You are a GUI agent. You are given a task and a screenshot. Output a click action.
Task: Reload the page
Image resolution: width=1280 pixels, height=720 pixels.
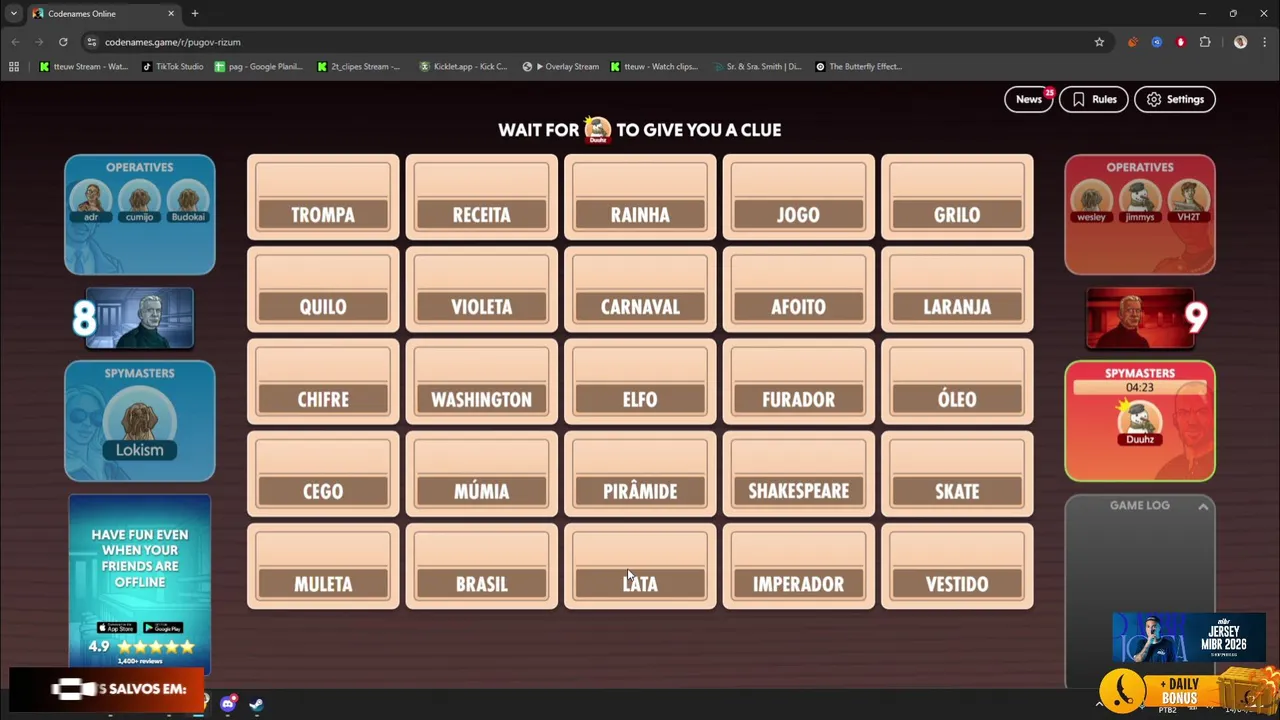pos(63,42)
